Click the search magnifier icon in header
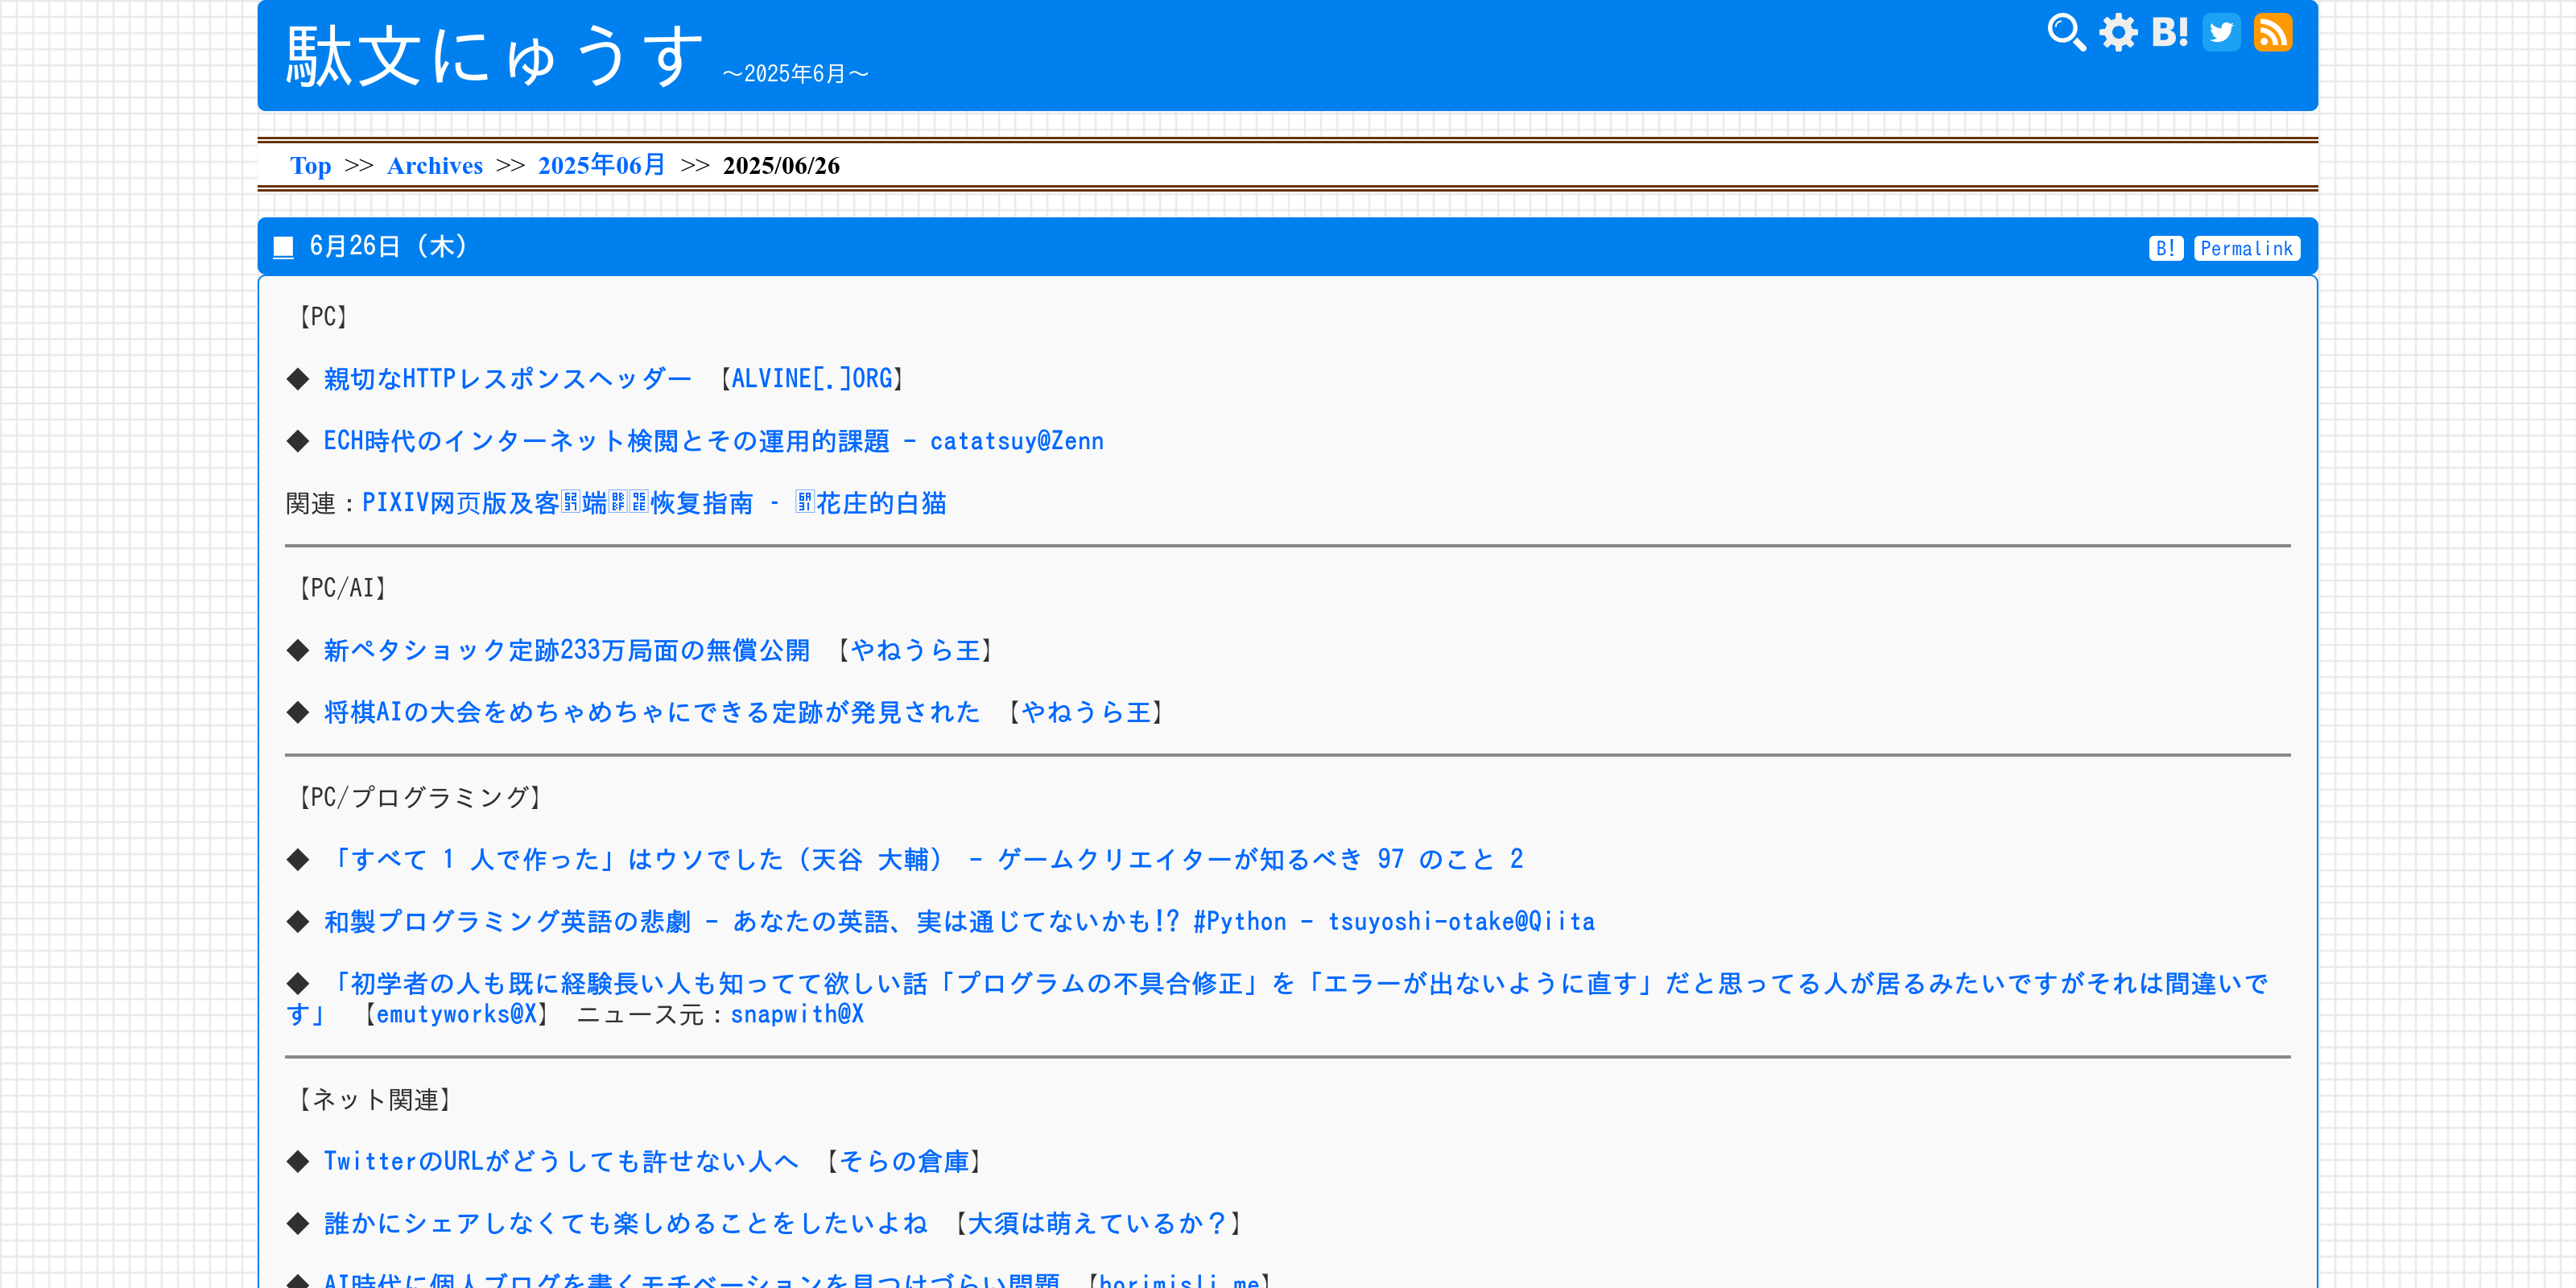This screenshot has width=2576, height=1288. click(2065, 33)
